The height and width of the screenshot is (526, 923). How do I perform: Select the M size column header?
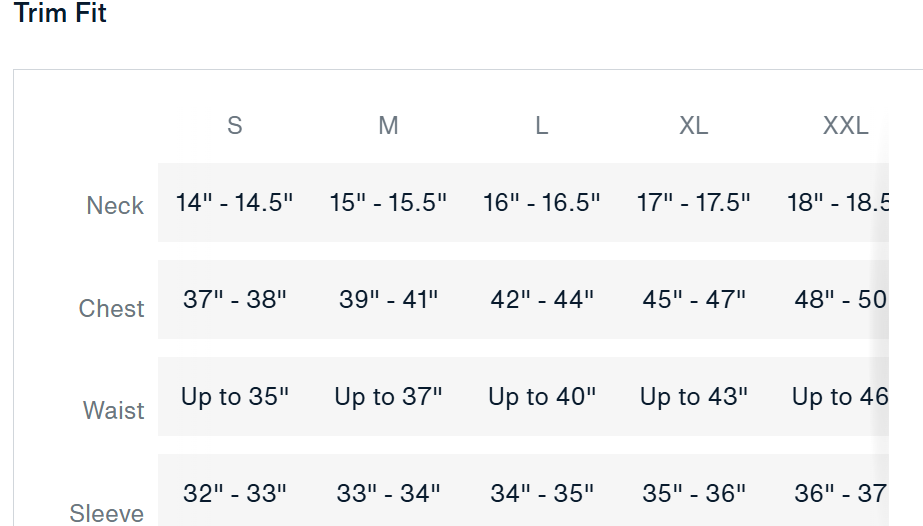click(x=388, y=125)
